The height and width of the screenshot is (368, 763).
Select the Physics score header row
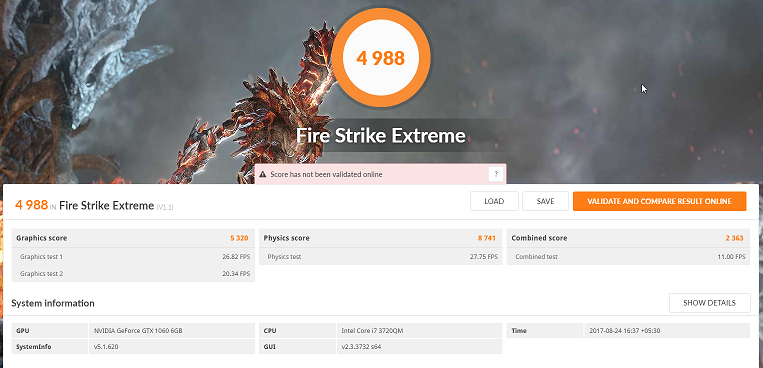381,238
